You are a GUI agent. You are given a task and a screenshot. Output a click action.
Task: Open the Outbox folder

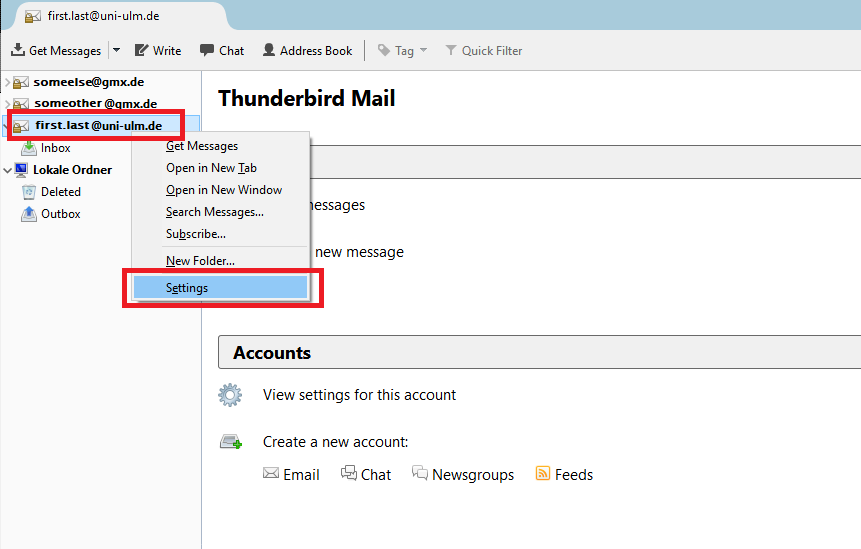61,214
